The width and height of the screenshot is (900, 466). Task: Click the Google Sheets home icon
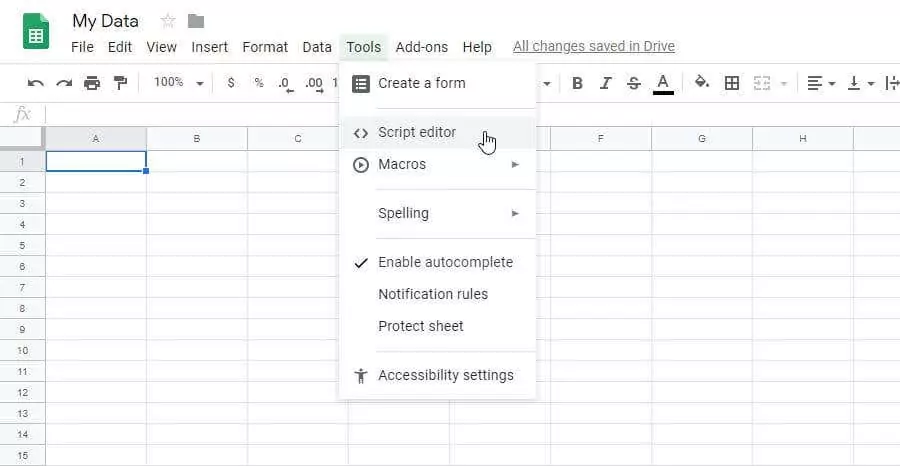tap(36, 31)
